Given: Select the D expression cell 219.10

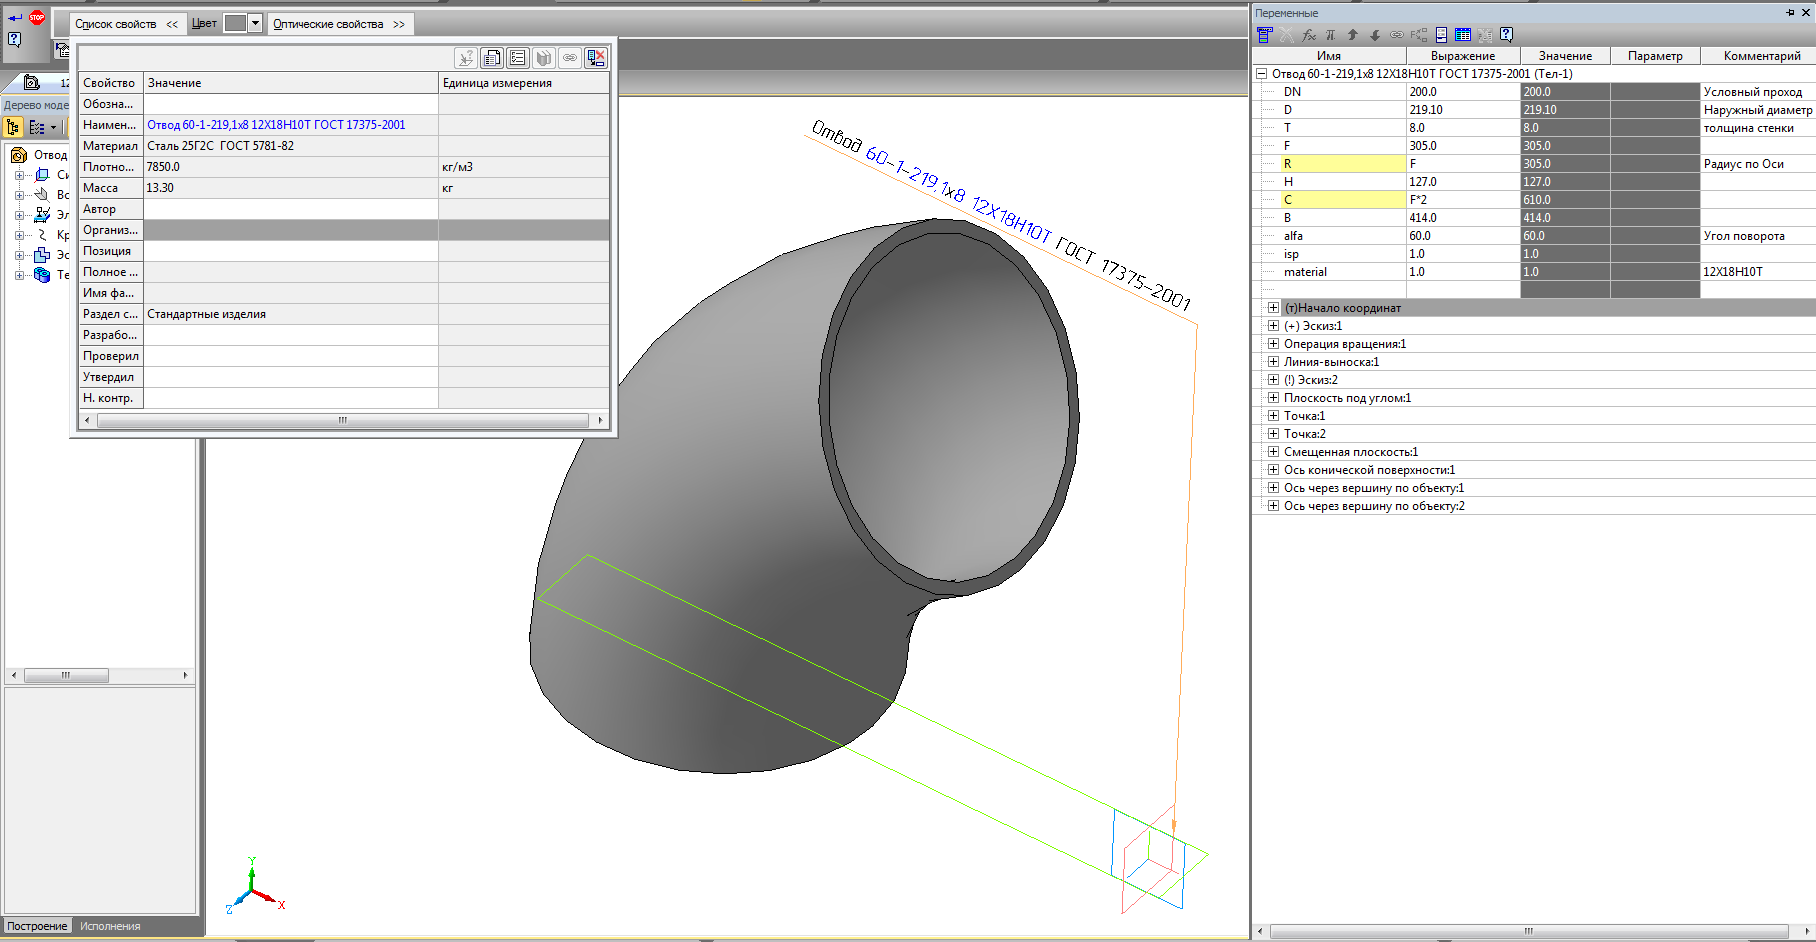Looking at the screenshot, I should click(x=1463, y=110).
